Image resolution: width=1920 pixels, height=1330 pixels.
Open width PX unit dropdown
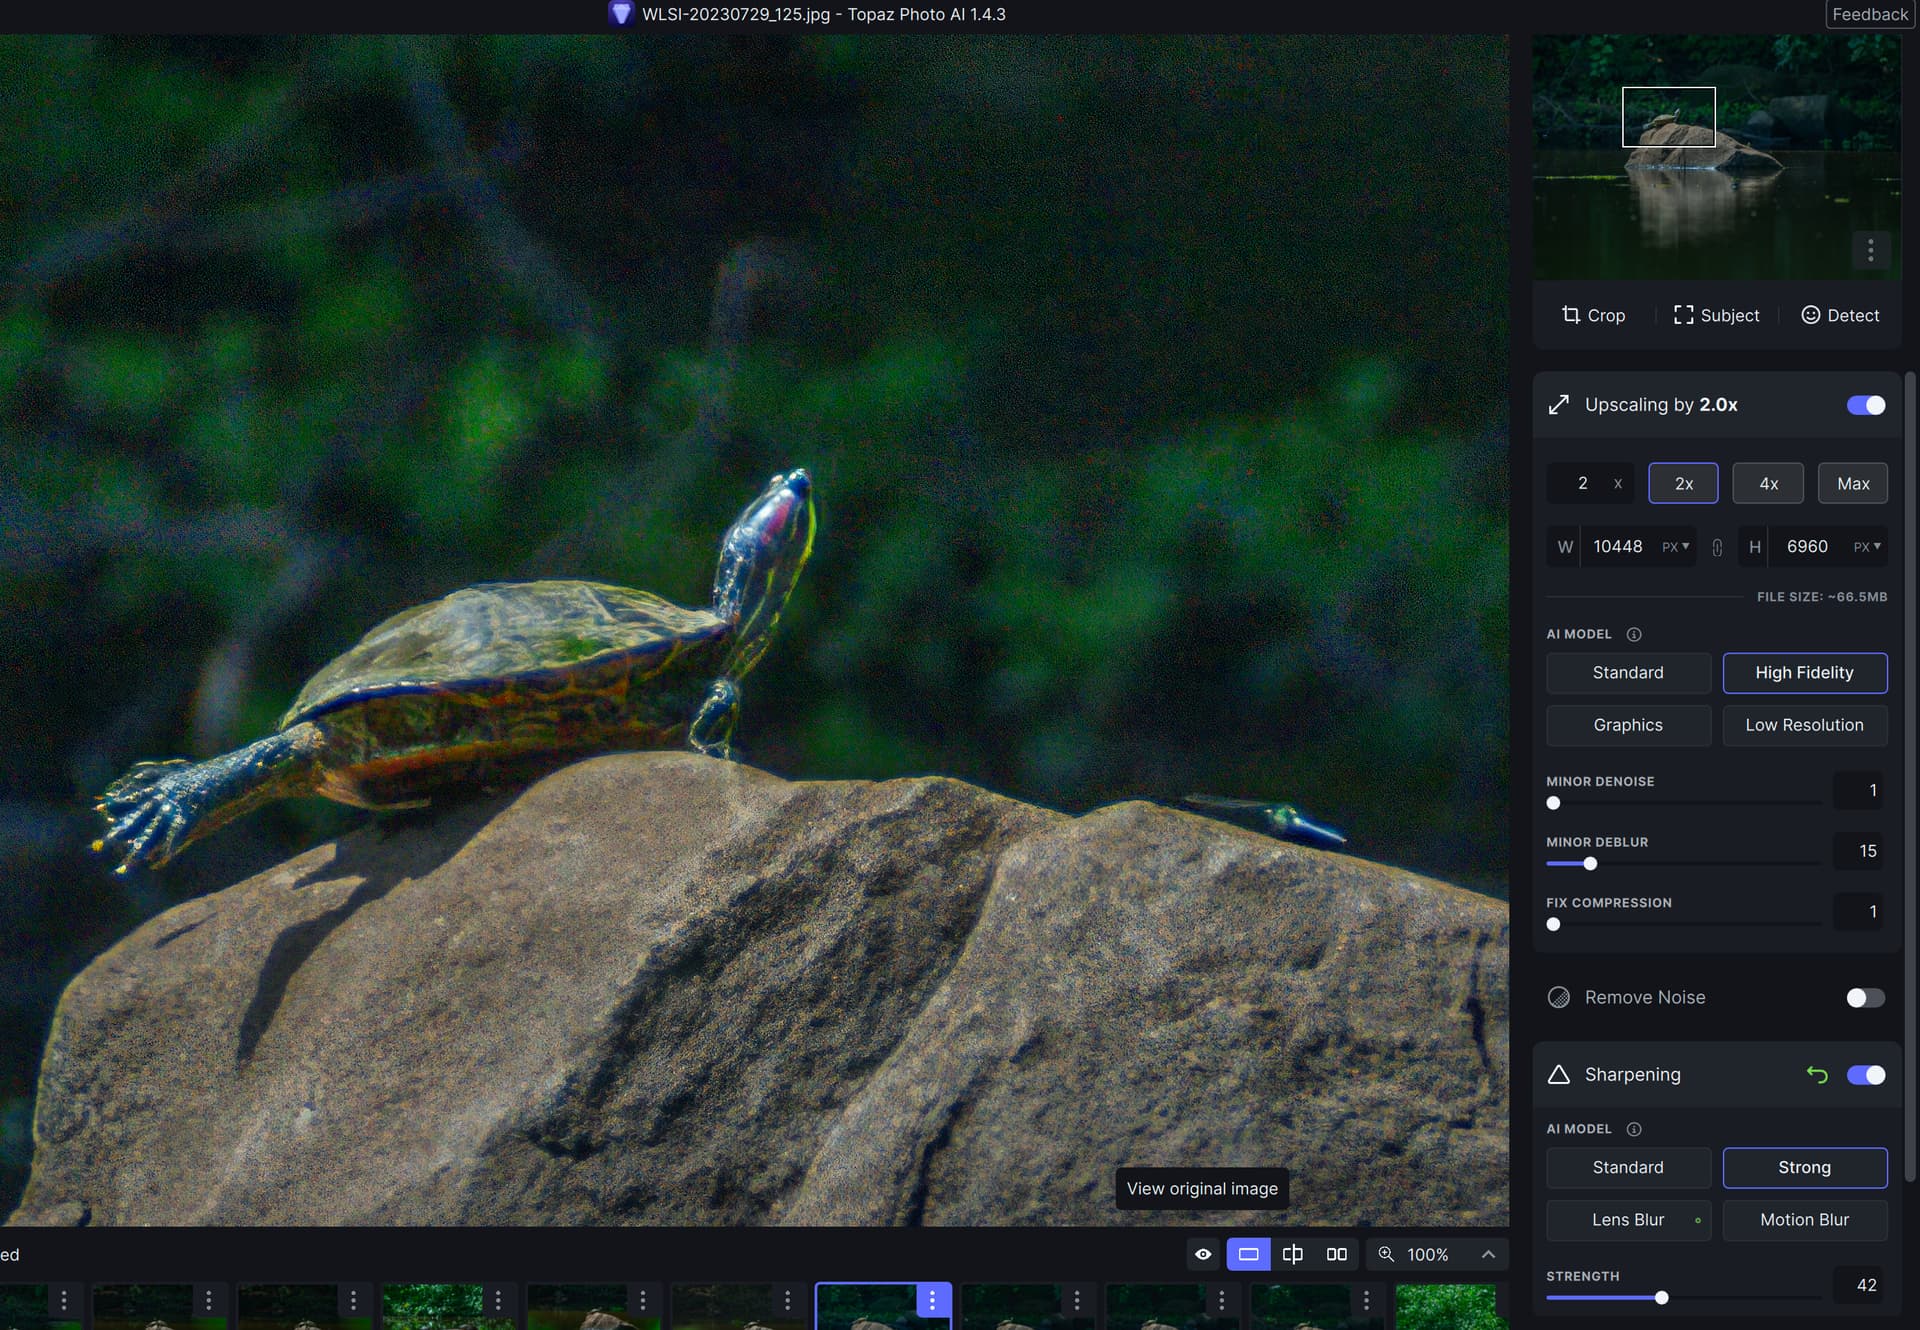[x=1676, y=547]
